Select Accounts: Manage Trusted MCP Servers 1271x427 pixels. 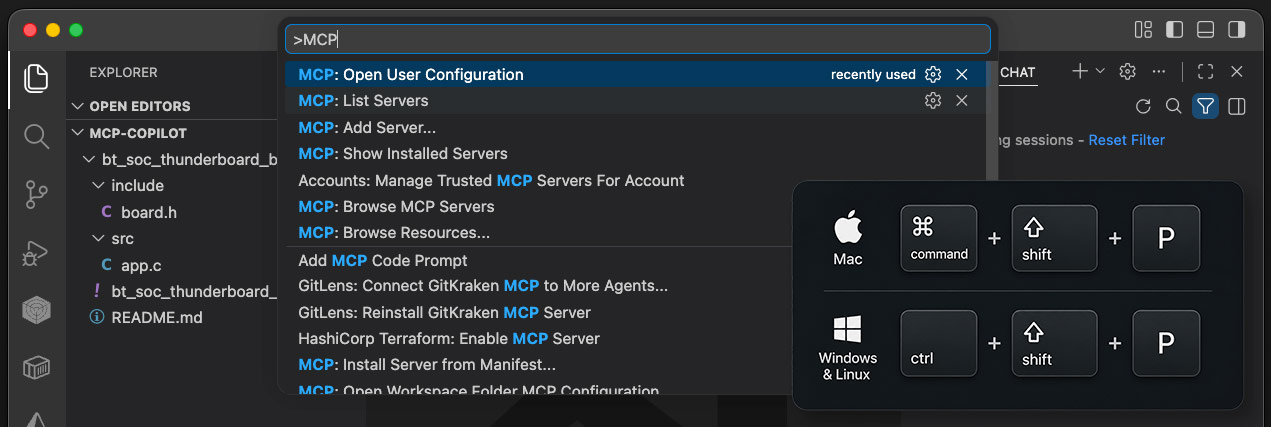(x=634, y=181)
